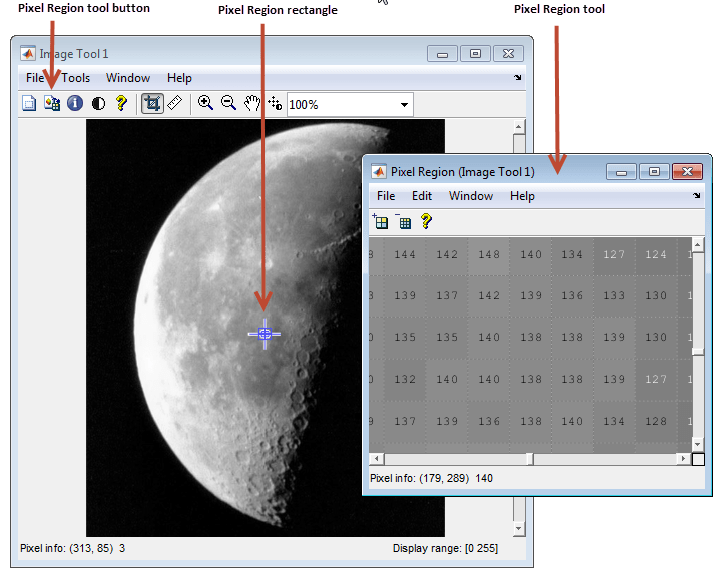
Task: Activate the Pan hand tool
Action: (x=252, y=103)
